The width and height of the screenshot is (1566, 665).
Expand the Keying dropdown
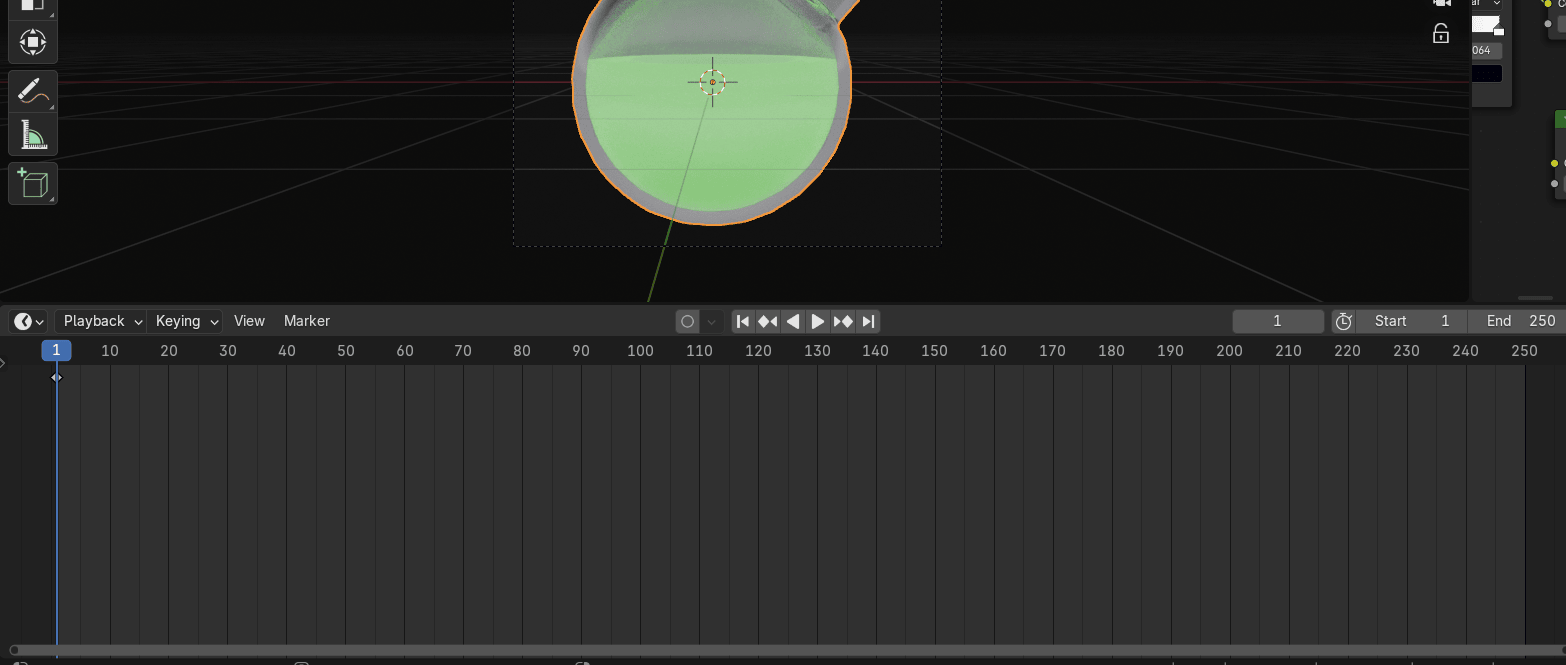pyautogui.click(x=186, y=321)
